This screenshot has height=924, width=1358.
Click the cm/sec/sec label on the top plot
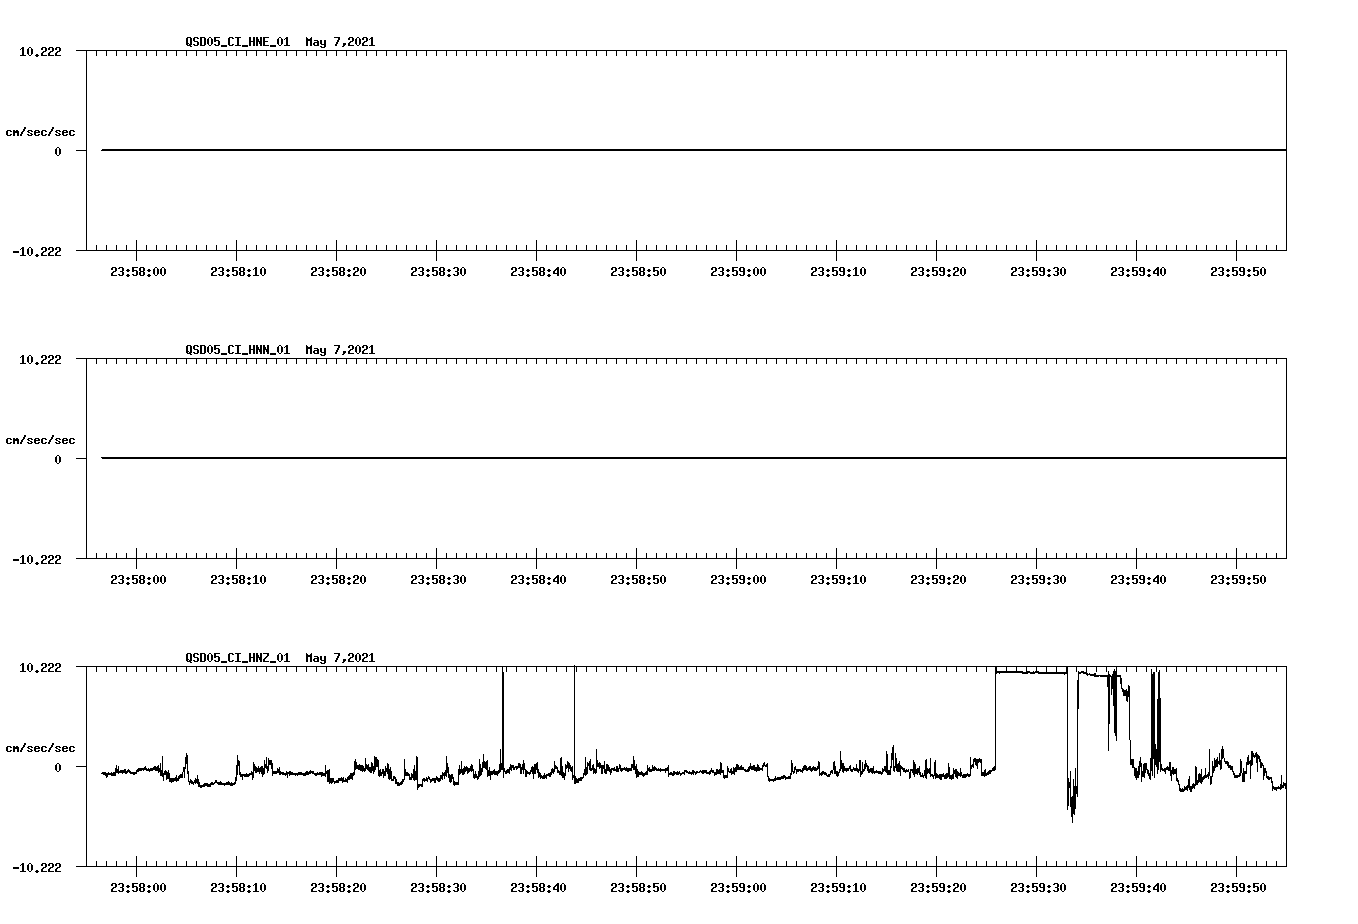40,128
